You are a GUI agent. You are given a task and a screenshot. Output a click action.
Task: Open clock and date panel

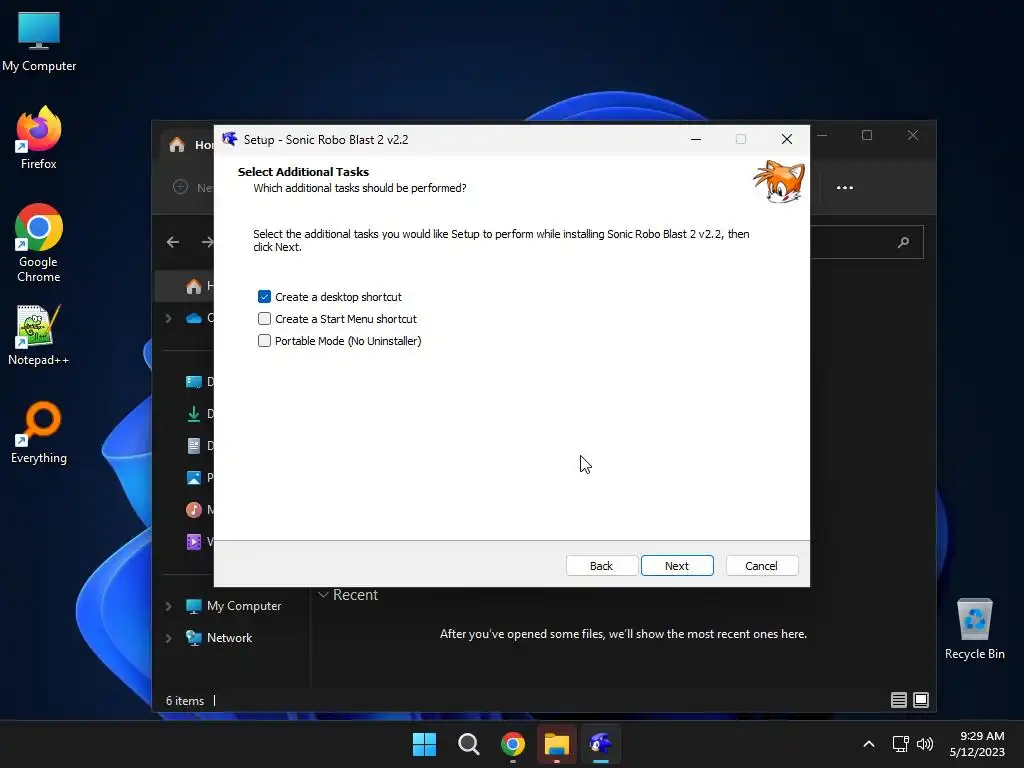977,744
